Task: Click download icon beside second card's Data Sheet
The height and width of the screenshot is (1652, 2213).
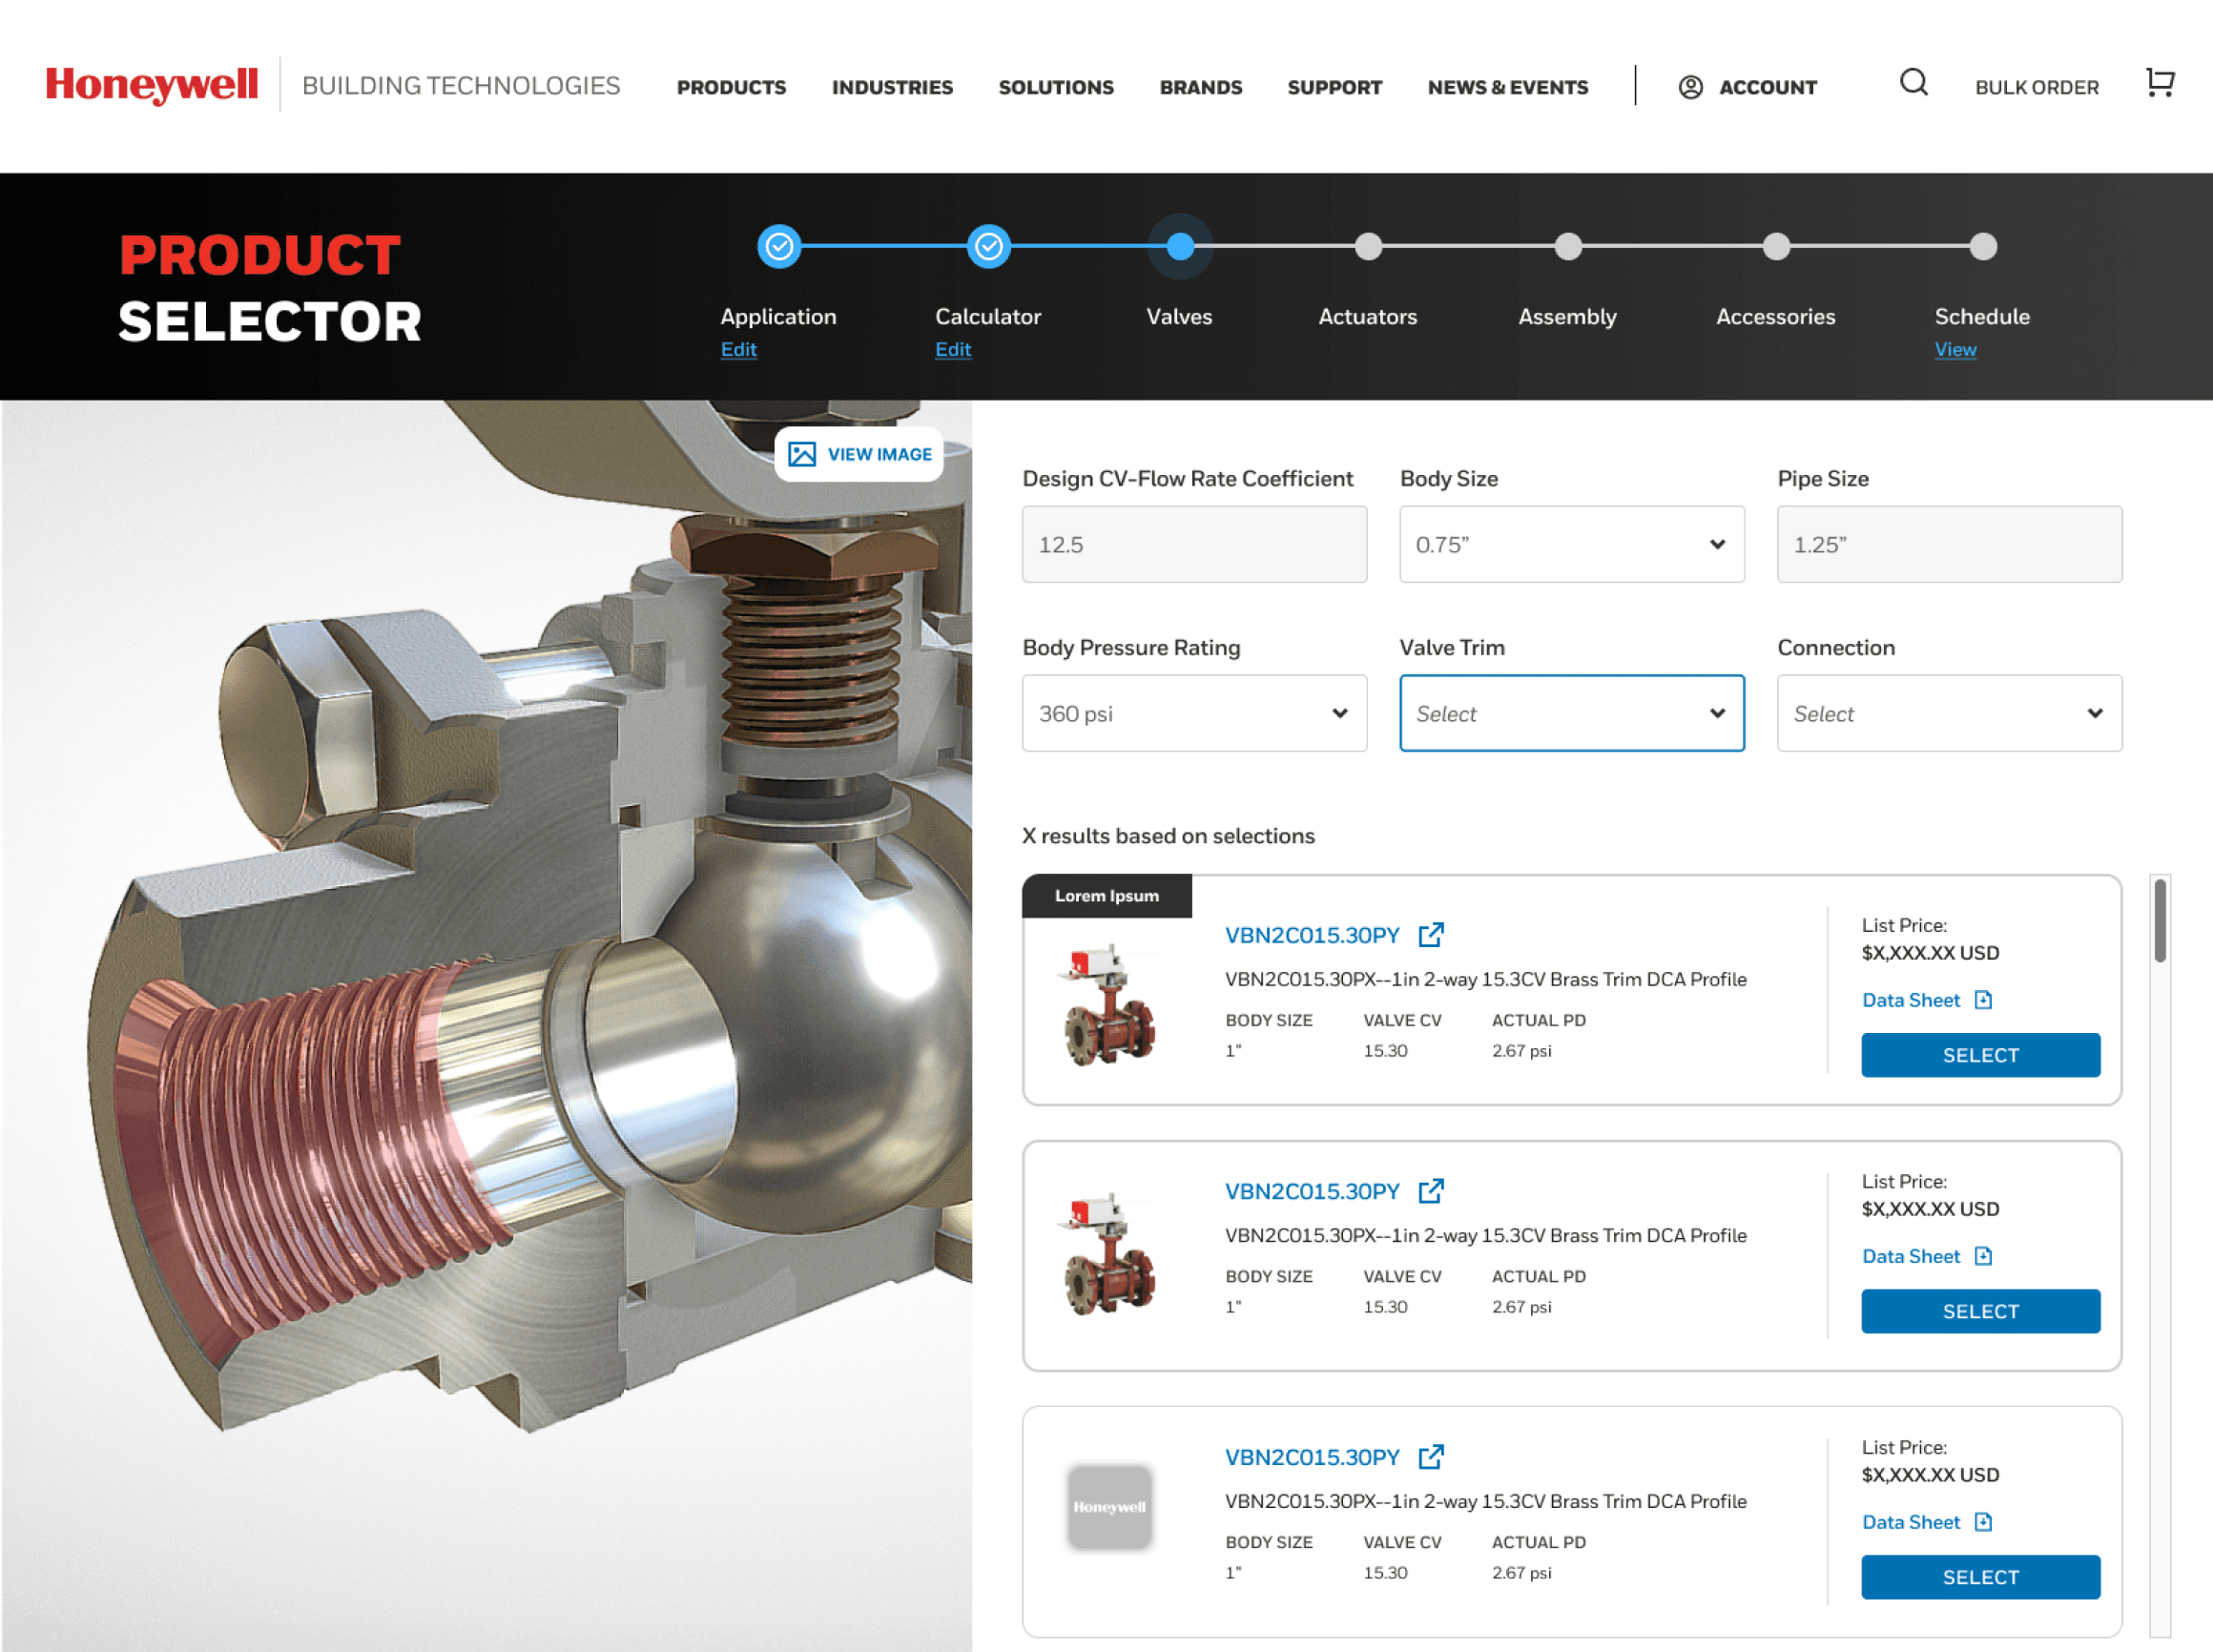Action: (1984, 1256)
